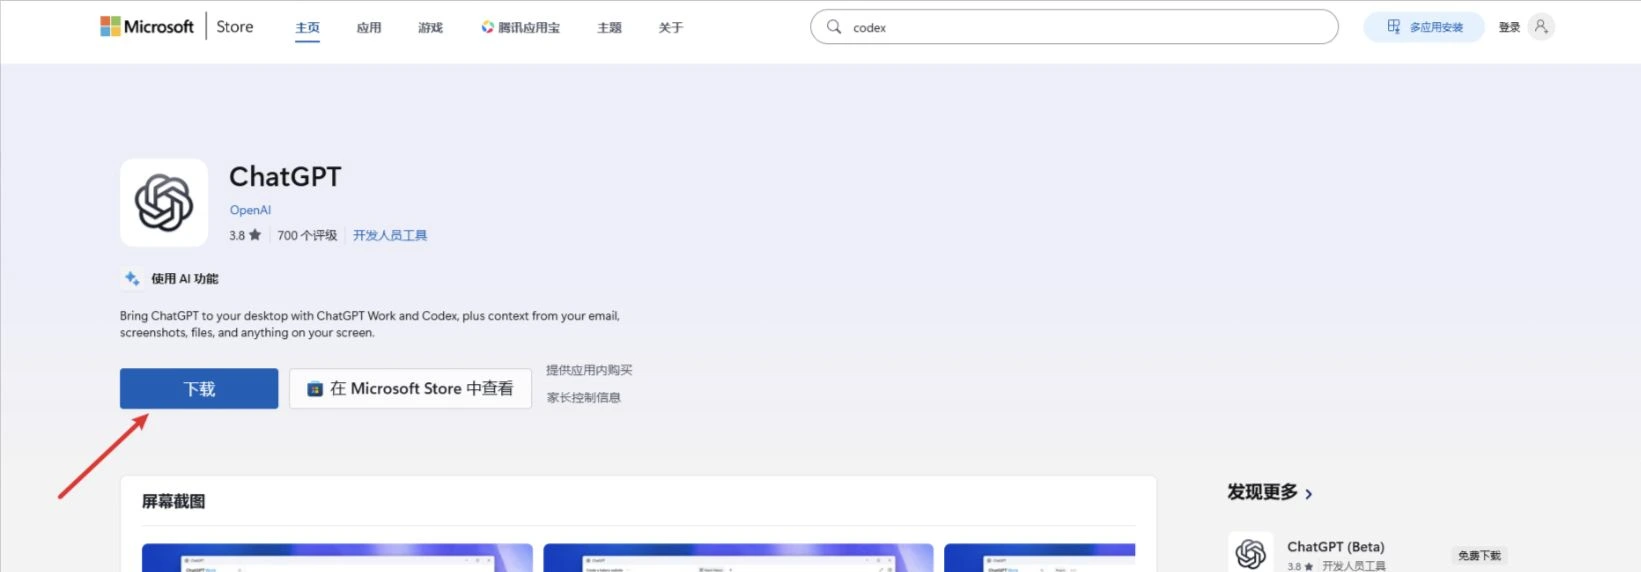Open the 发现更多 heading link
This screenshot has height=572, width=1641.
(x=1262, y=492)
